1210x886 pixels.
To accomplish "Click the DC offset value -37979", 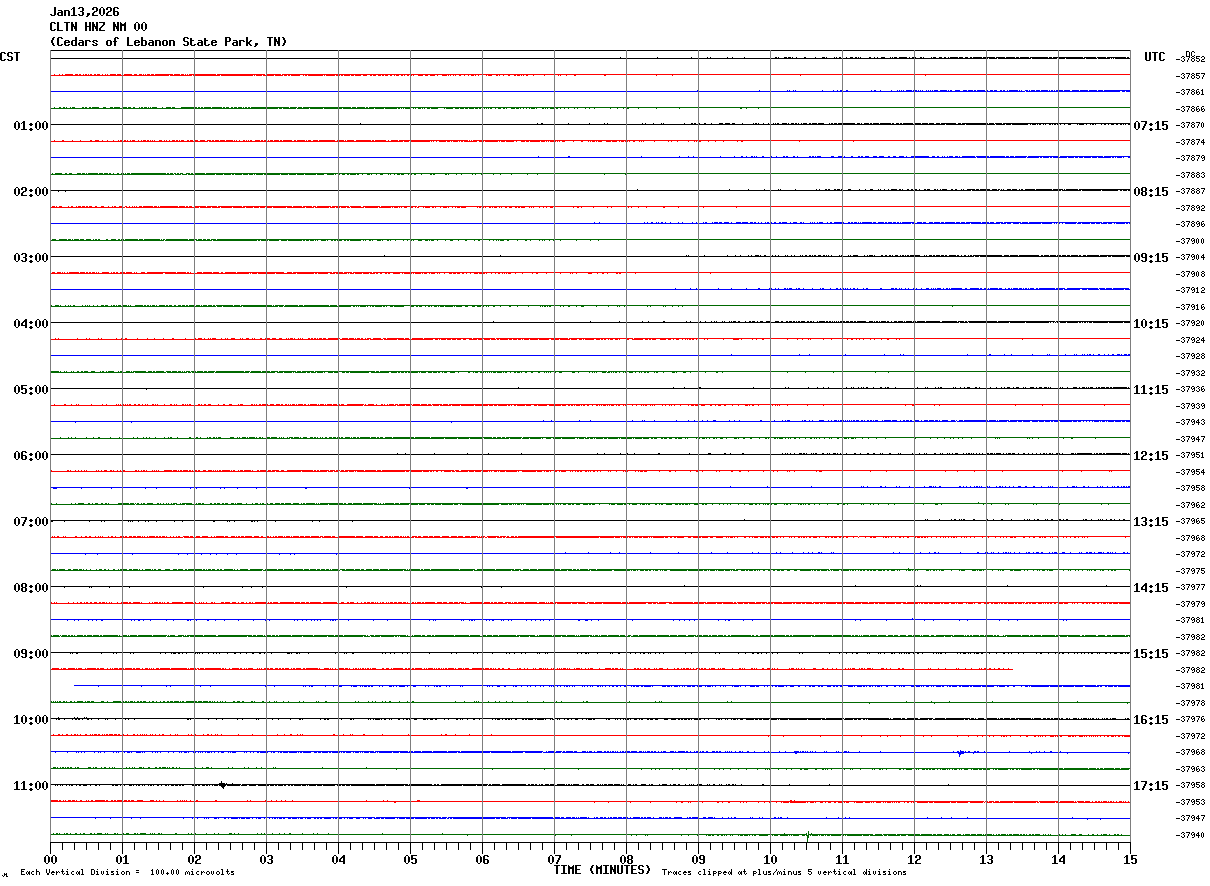I will pyautogui.click(x=1190, y=604).
